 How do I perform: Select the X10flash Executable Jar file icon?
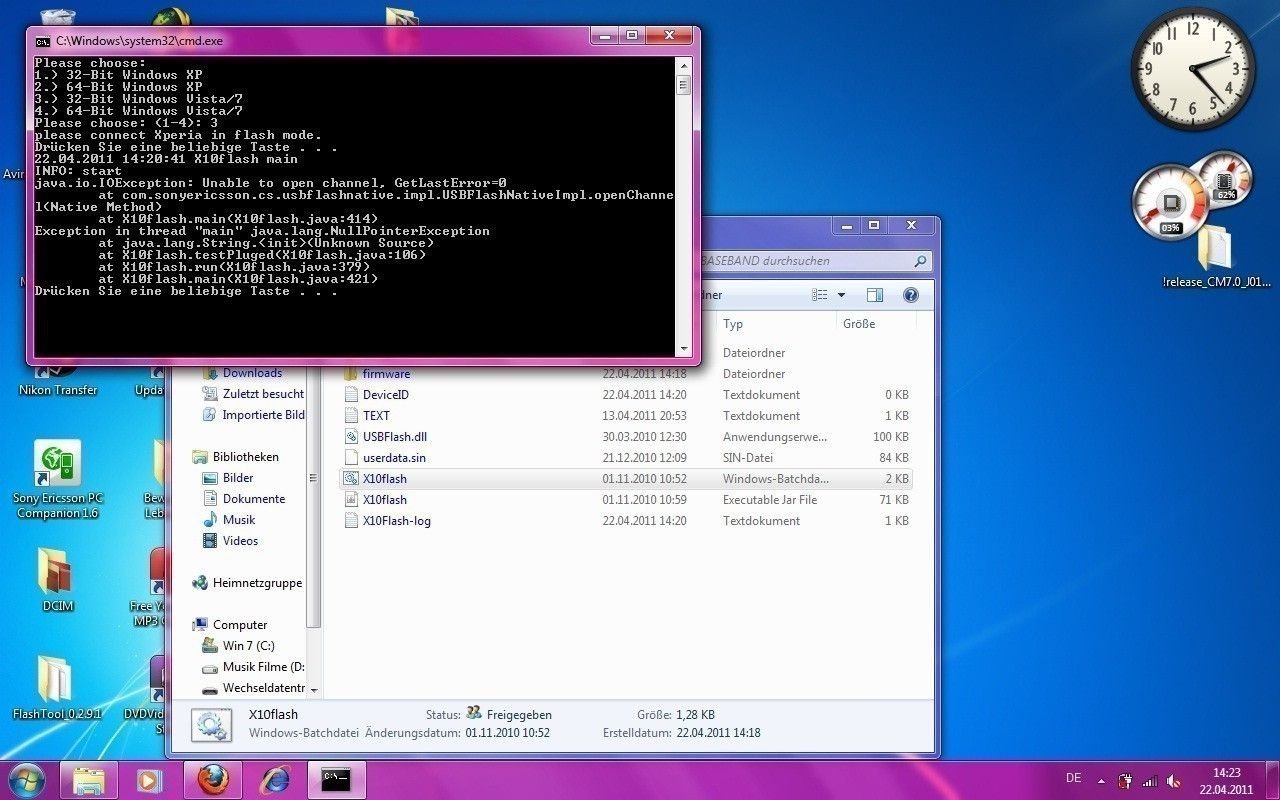point(351,500)
